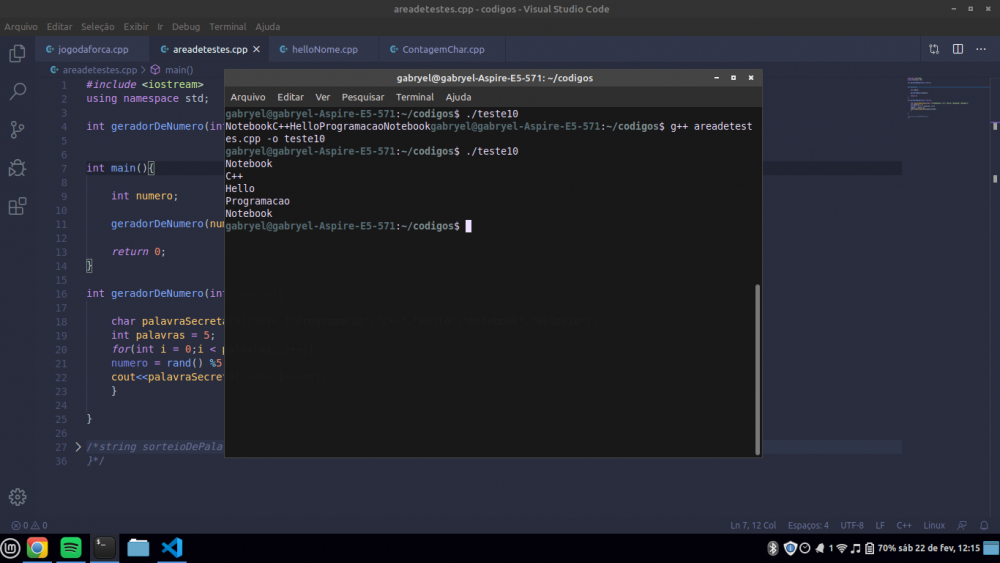Click the clock-shaped icon in the system tray
Viewport: 1000px width, 563px height.
(805, 548)
